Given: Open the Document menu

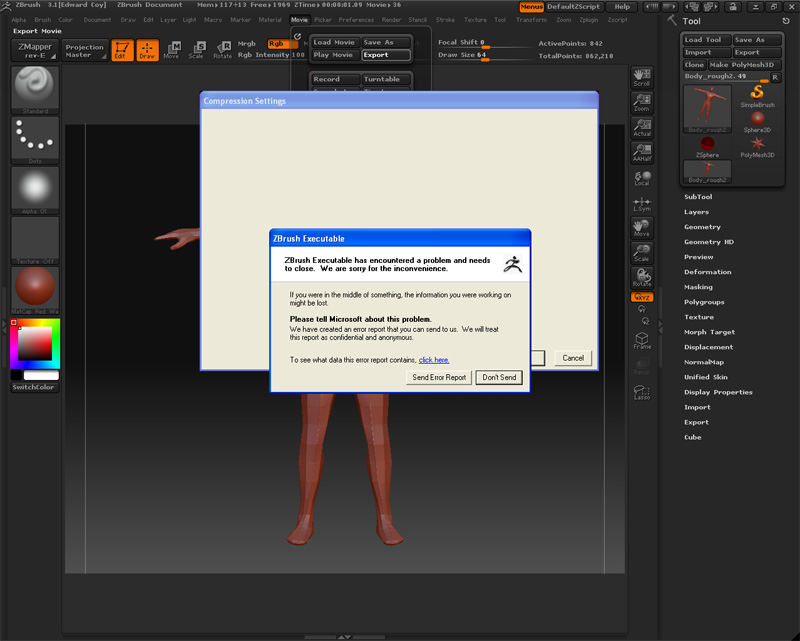Looking at the screenshot, I should point(97,20).
